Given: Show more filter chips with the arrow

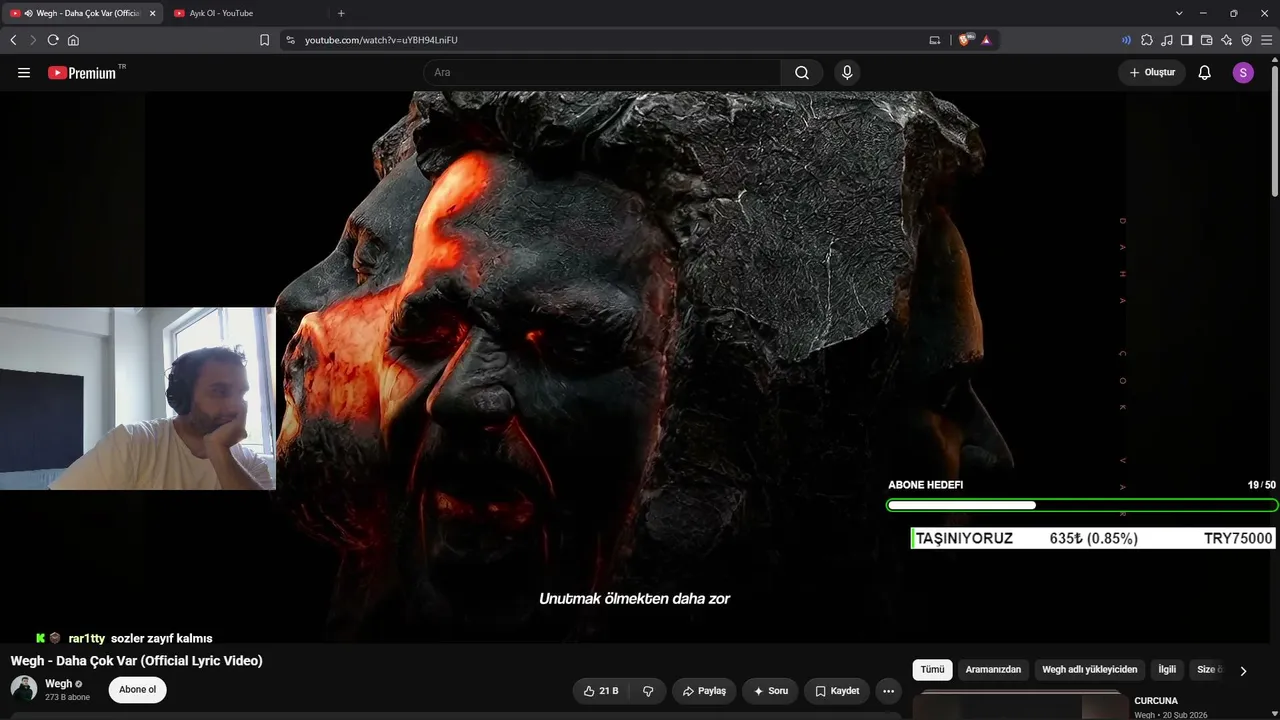Looking at the screenshot, I should pyautogui.click(x=1243, y=671).
